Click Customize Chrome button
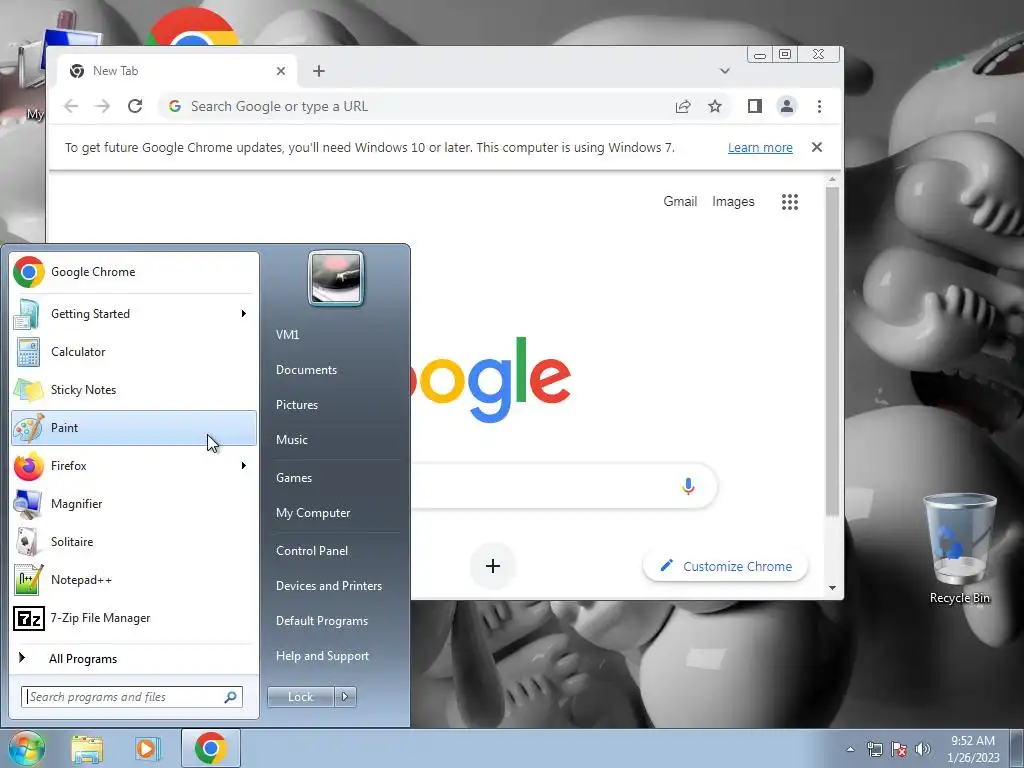This screenshot has height=768, width=1024. 726,566
